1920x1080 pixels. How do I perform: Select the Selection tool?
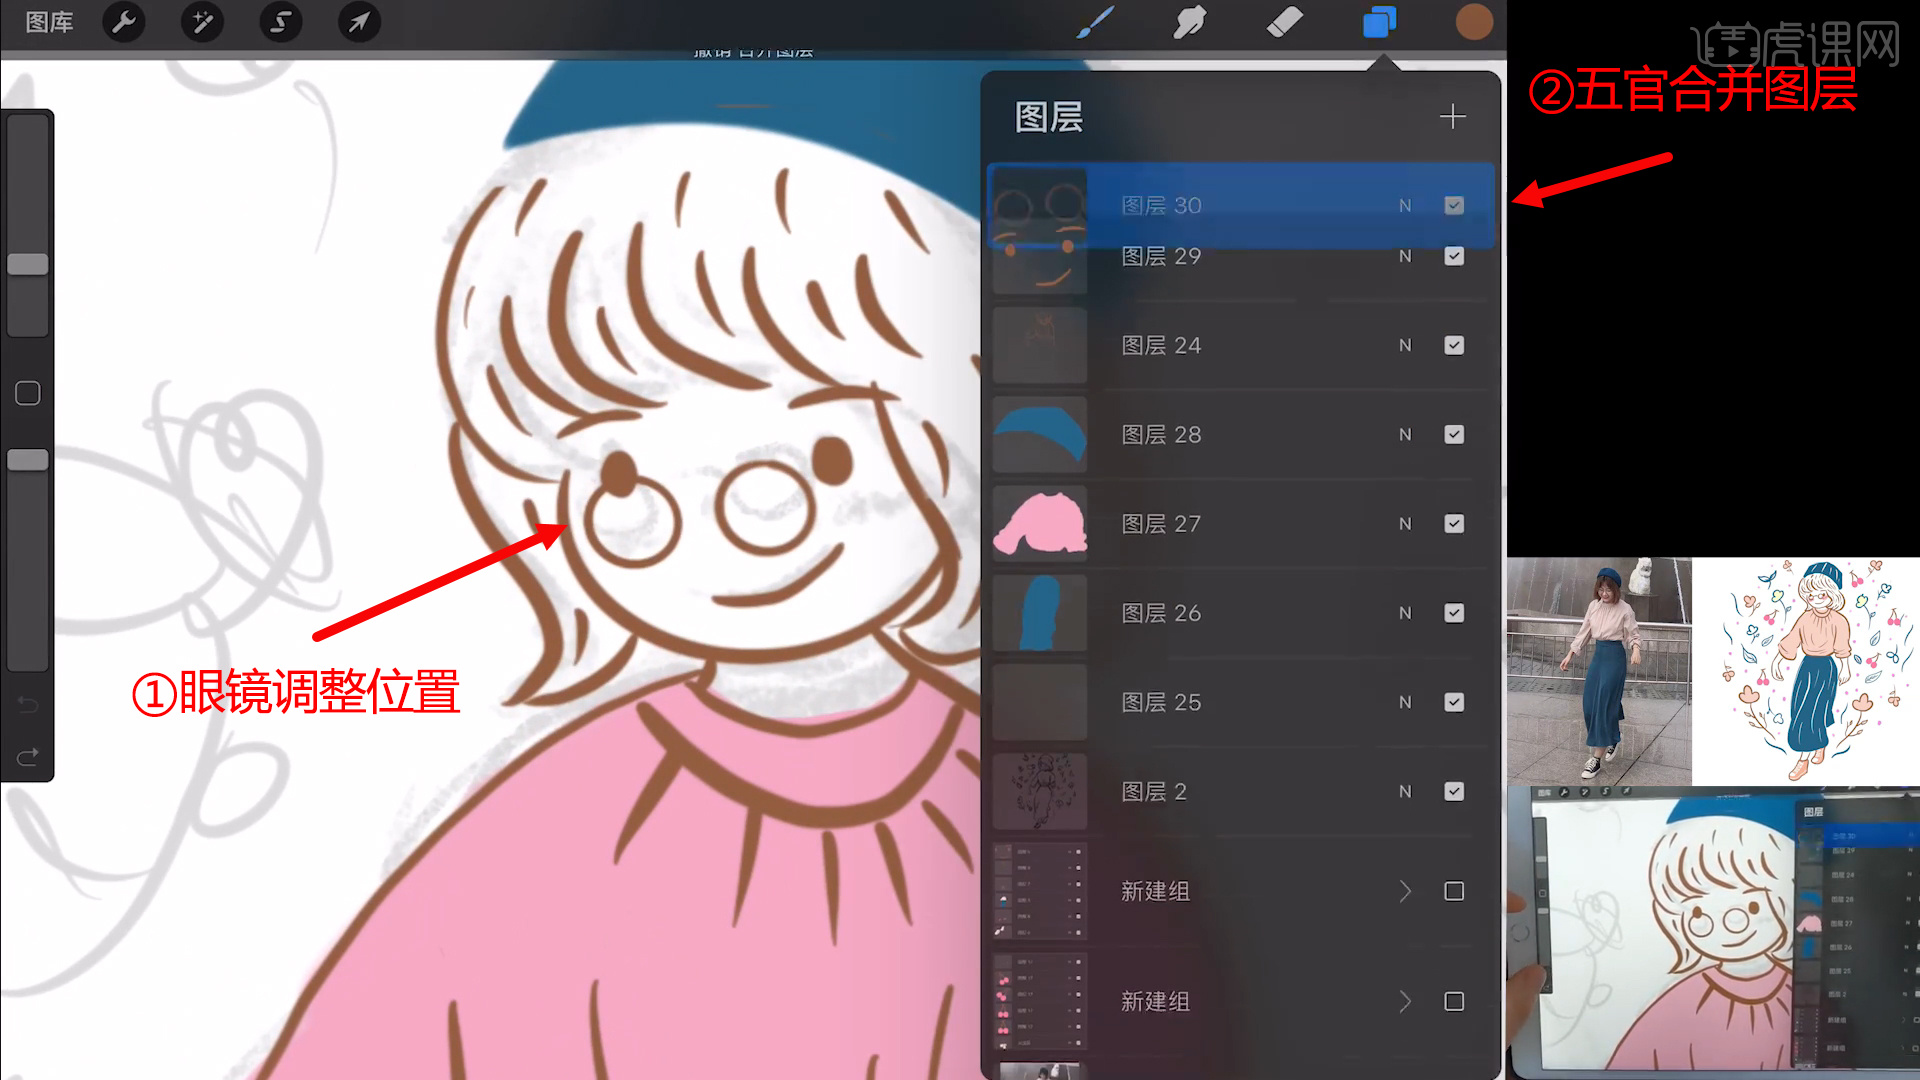[280, 21]
